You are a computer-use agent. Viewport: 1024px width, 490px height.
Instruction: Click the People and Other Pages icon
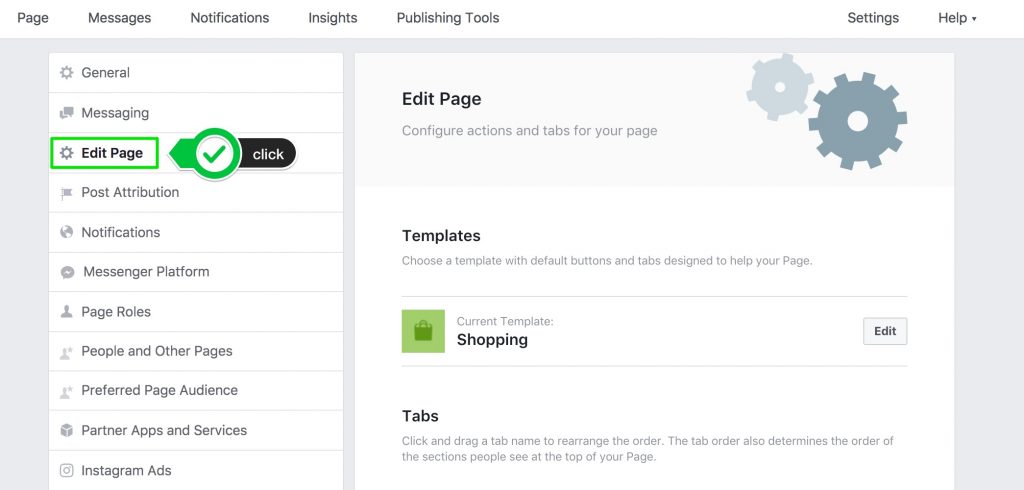click(x=67, y=351)
